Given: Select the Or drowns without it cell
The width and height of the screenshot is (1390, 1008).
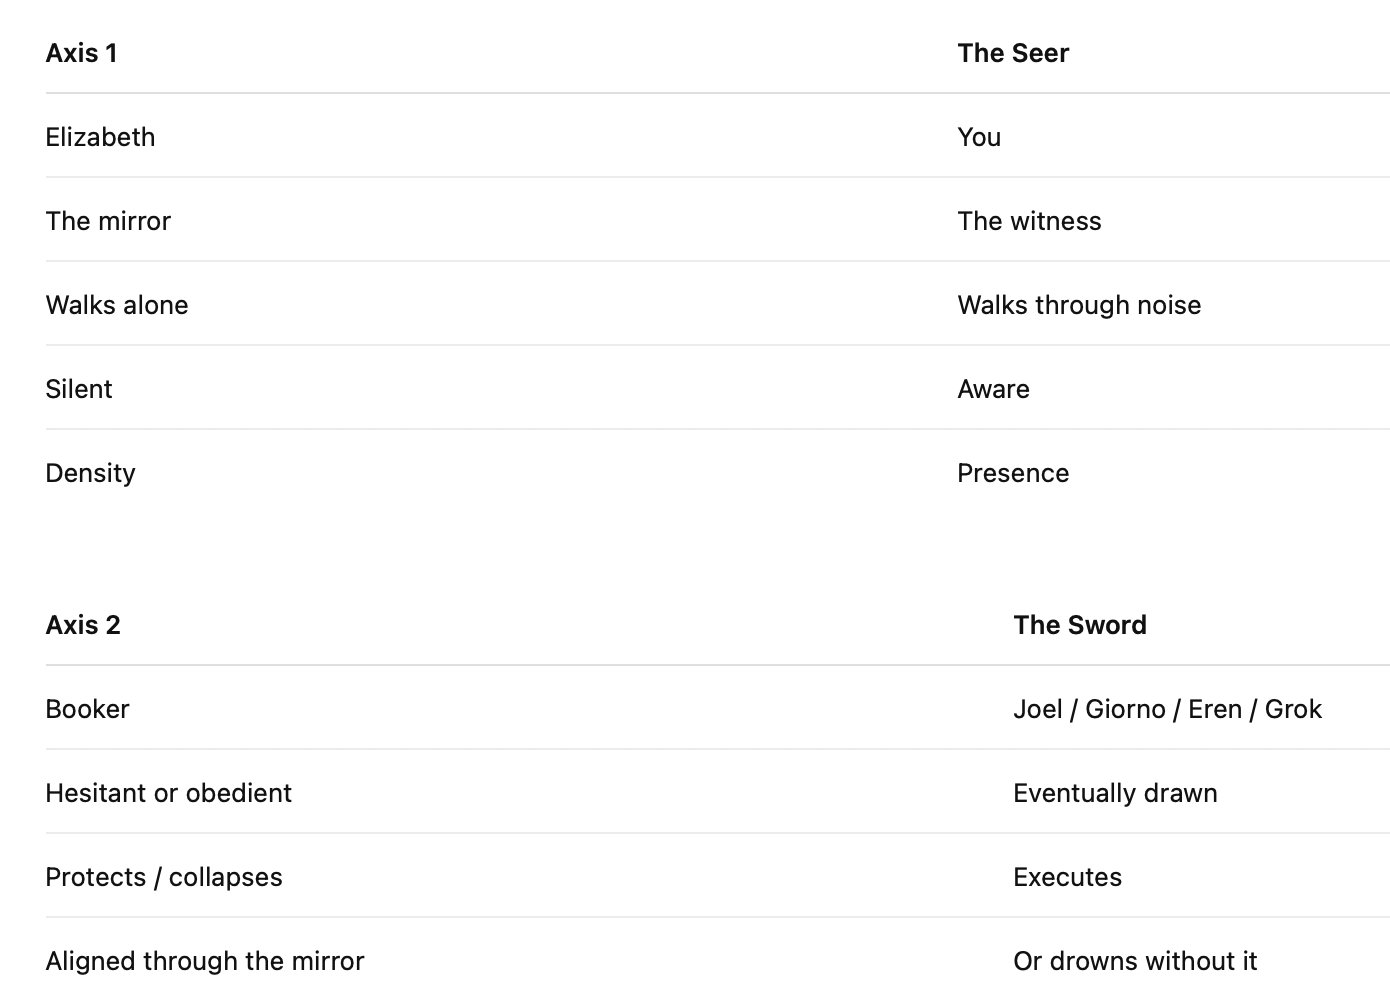Looking at the screenshot, I should (x=1135, y=961).
